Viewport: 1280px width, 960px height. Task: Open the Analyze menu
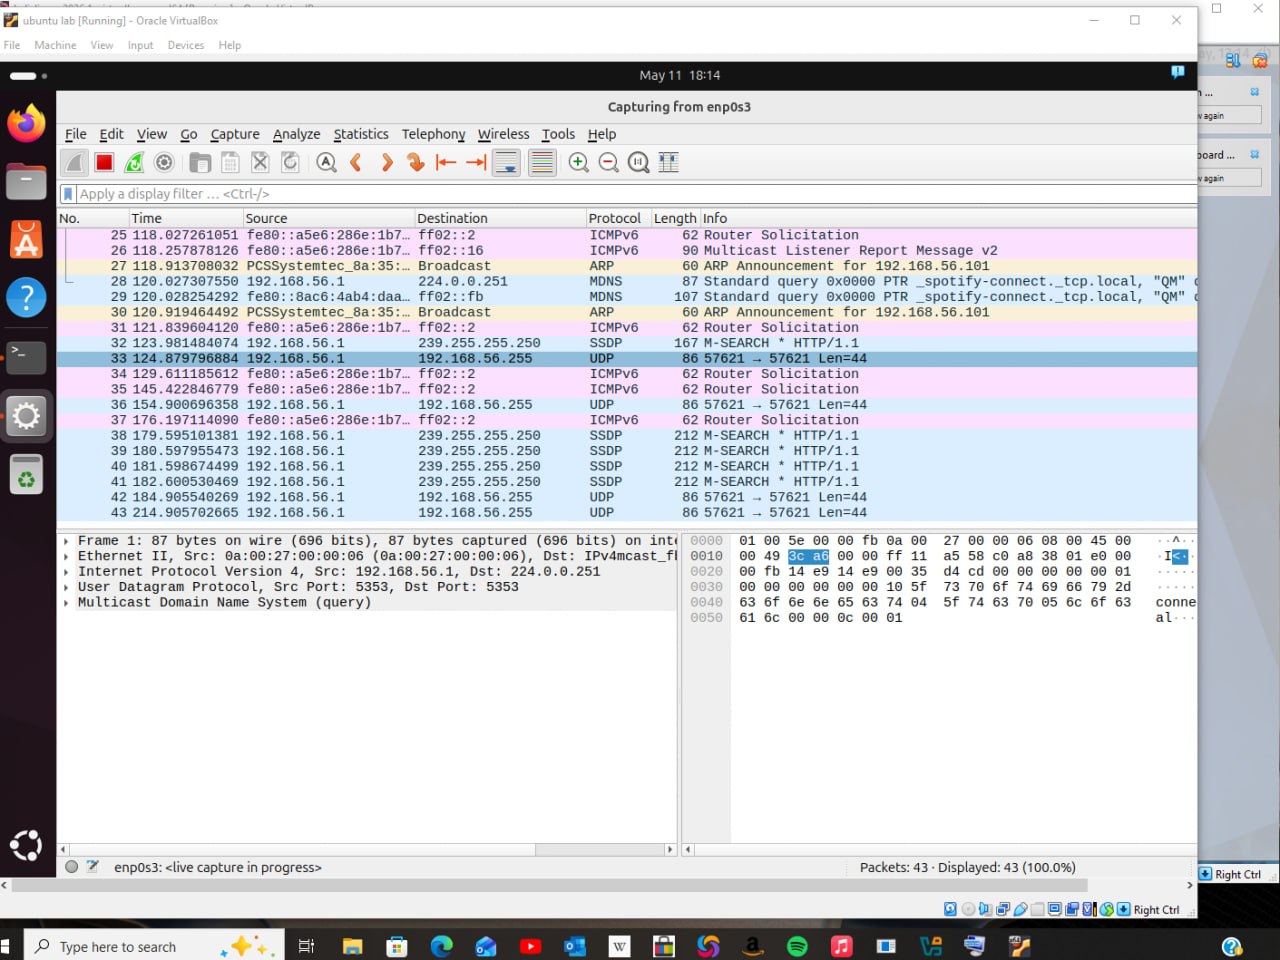[x=297, y=134]
